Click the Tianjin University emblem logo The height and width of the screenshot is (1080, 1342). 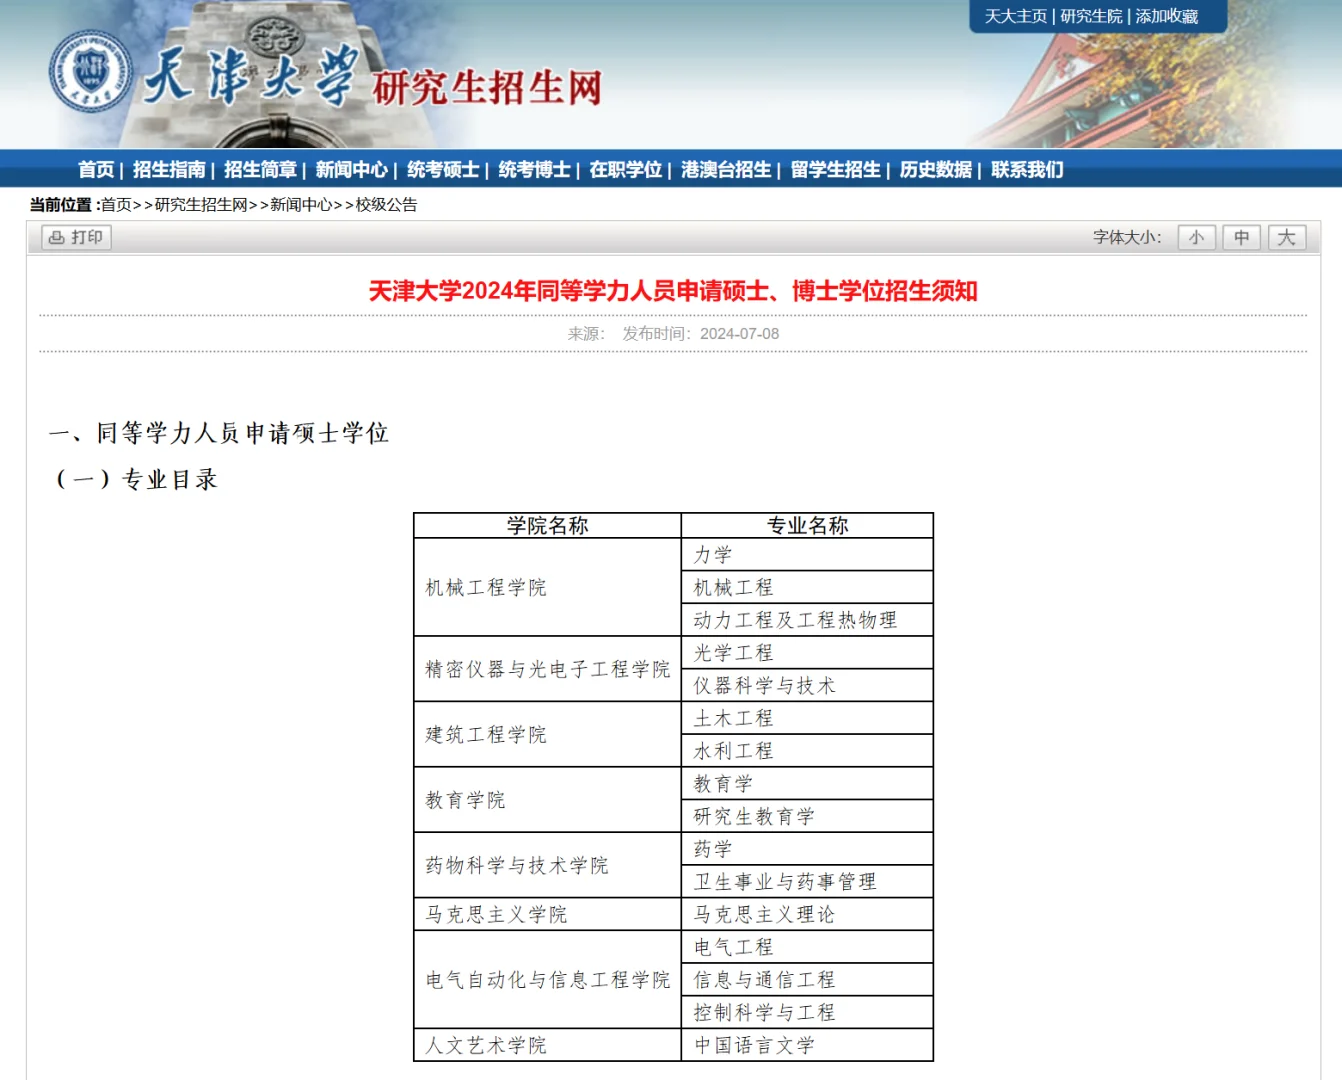coord(90,71)
